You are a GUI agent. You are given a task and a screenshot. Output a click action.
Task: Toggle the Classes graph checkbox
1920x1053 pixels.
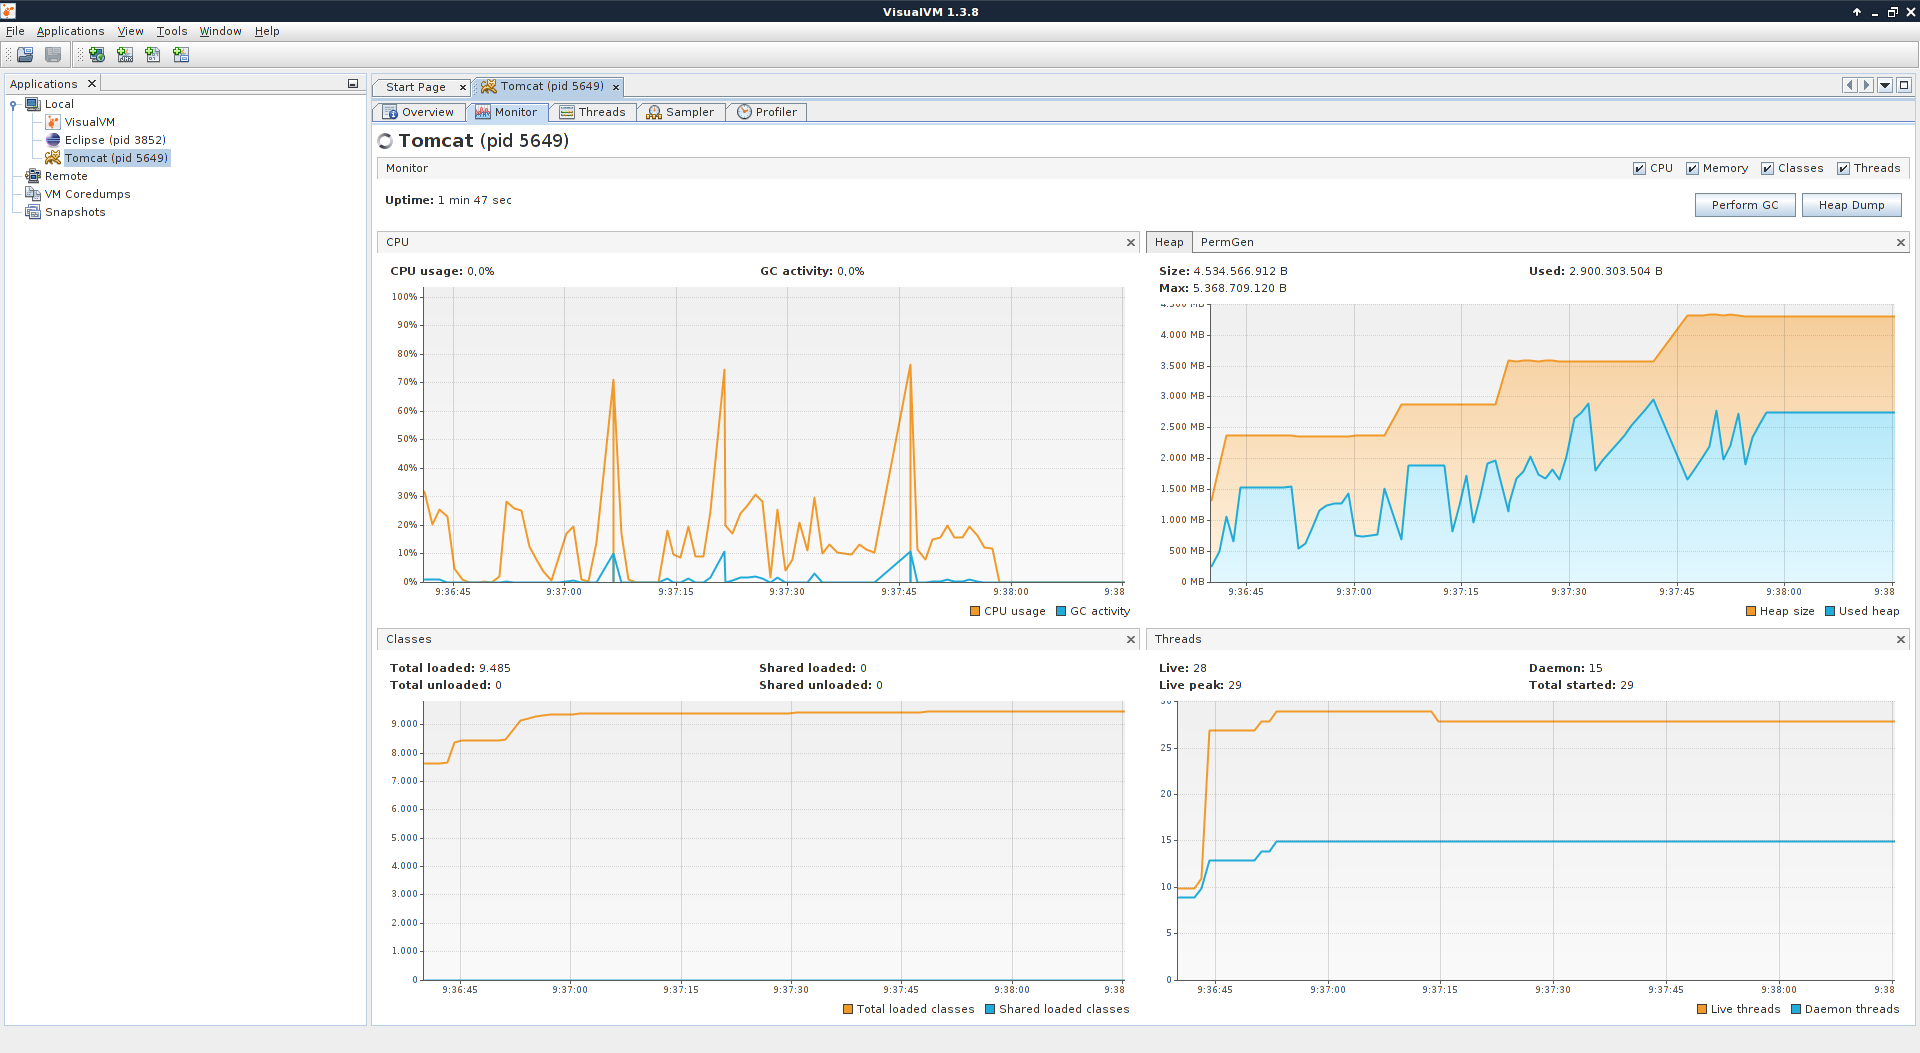pos(1767,169)
